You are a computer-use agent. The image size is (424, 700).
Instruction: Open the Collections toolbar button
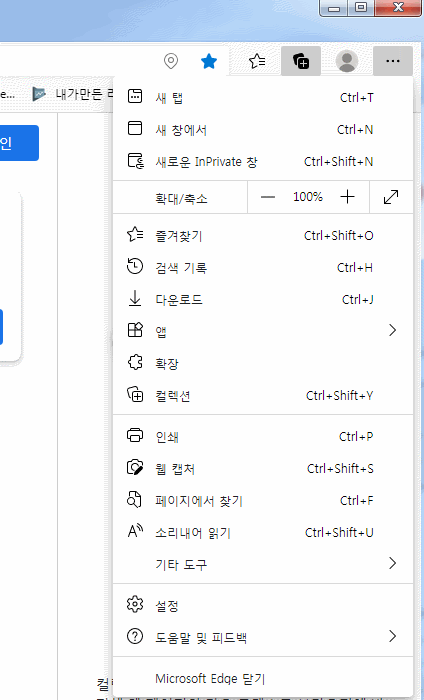point(301,61)
